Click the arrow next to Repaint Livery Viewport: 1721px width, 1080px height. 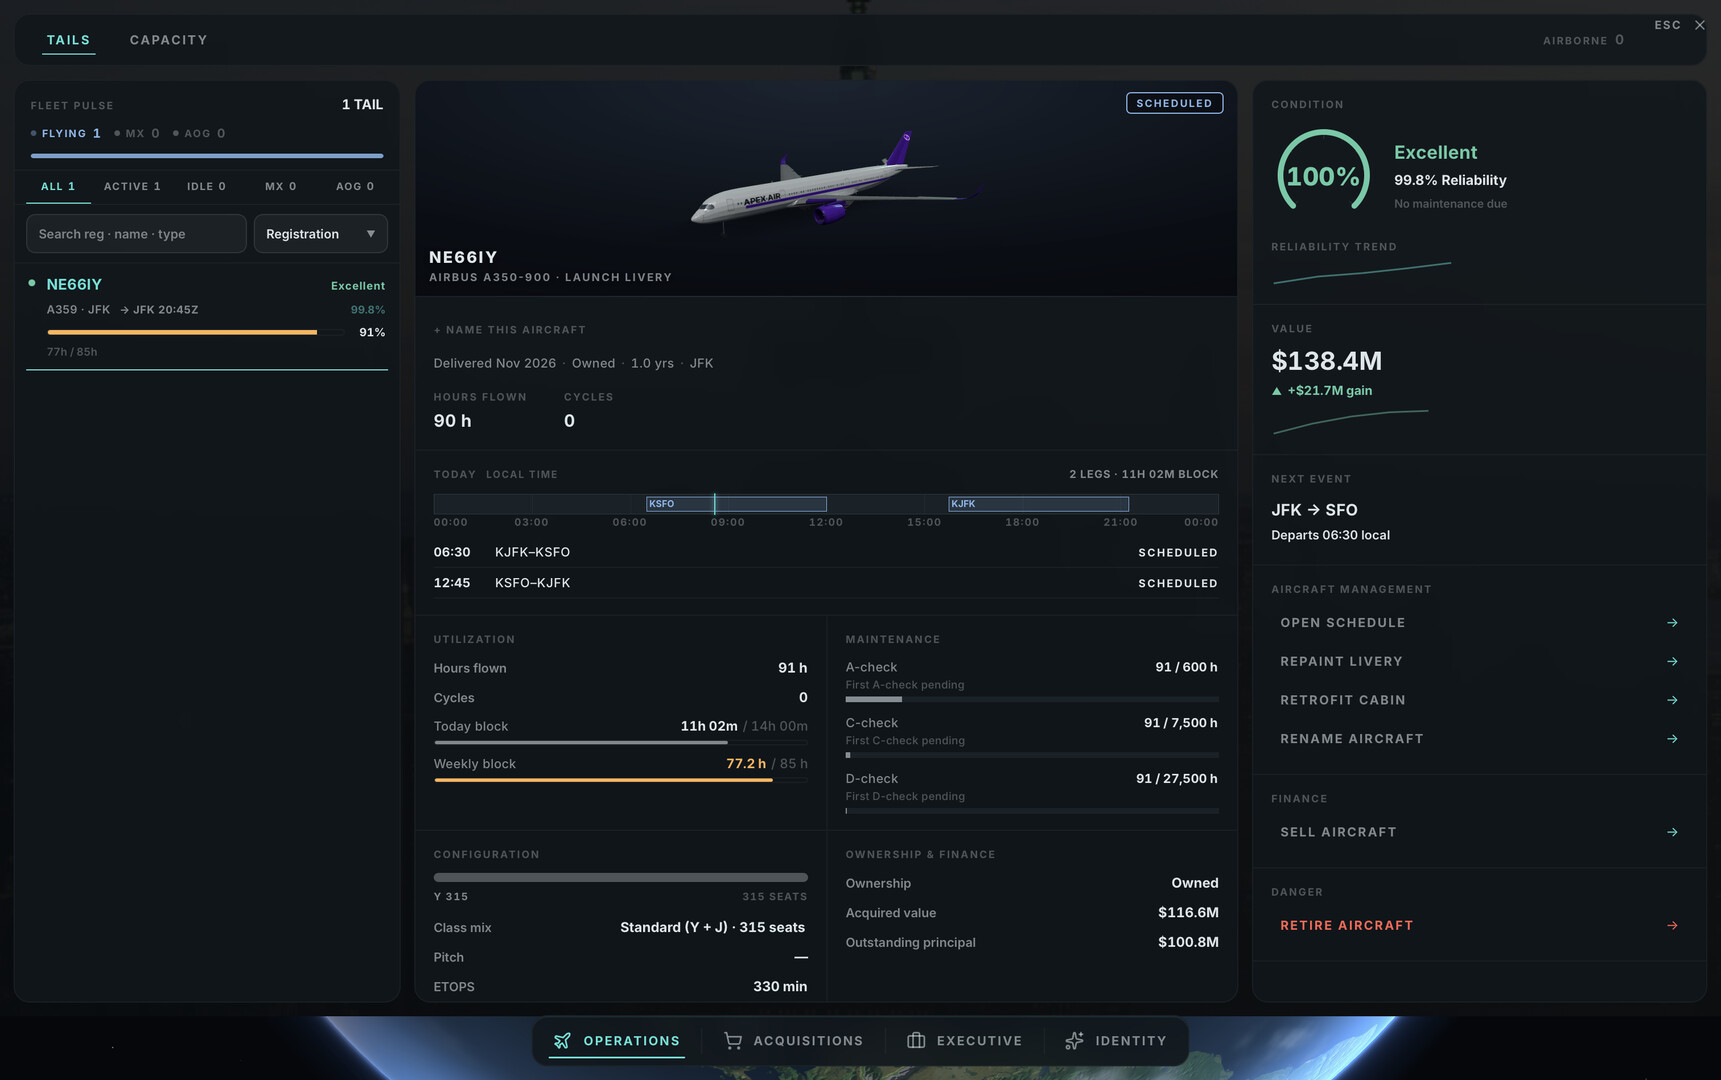point(1672,662)
